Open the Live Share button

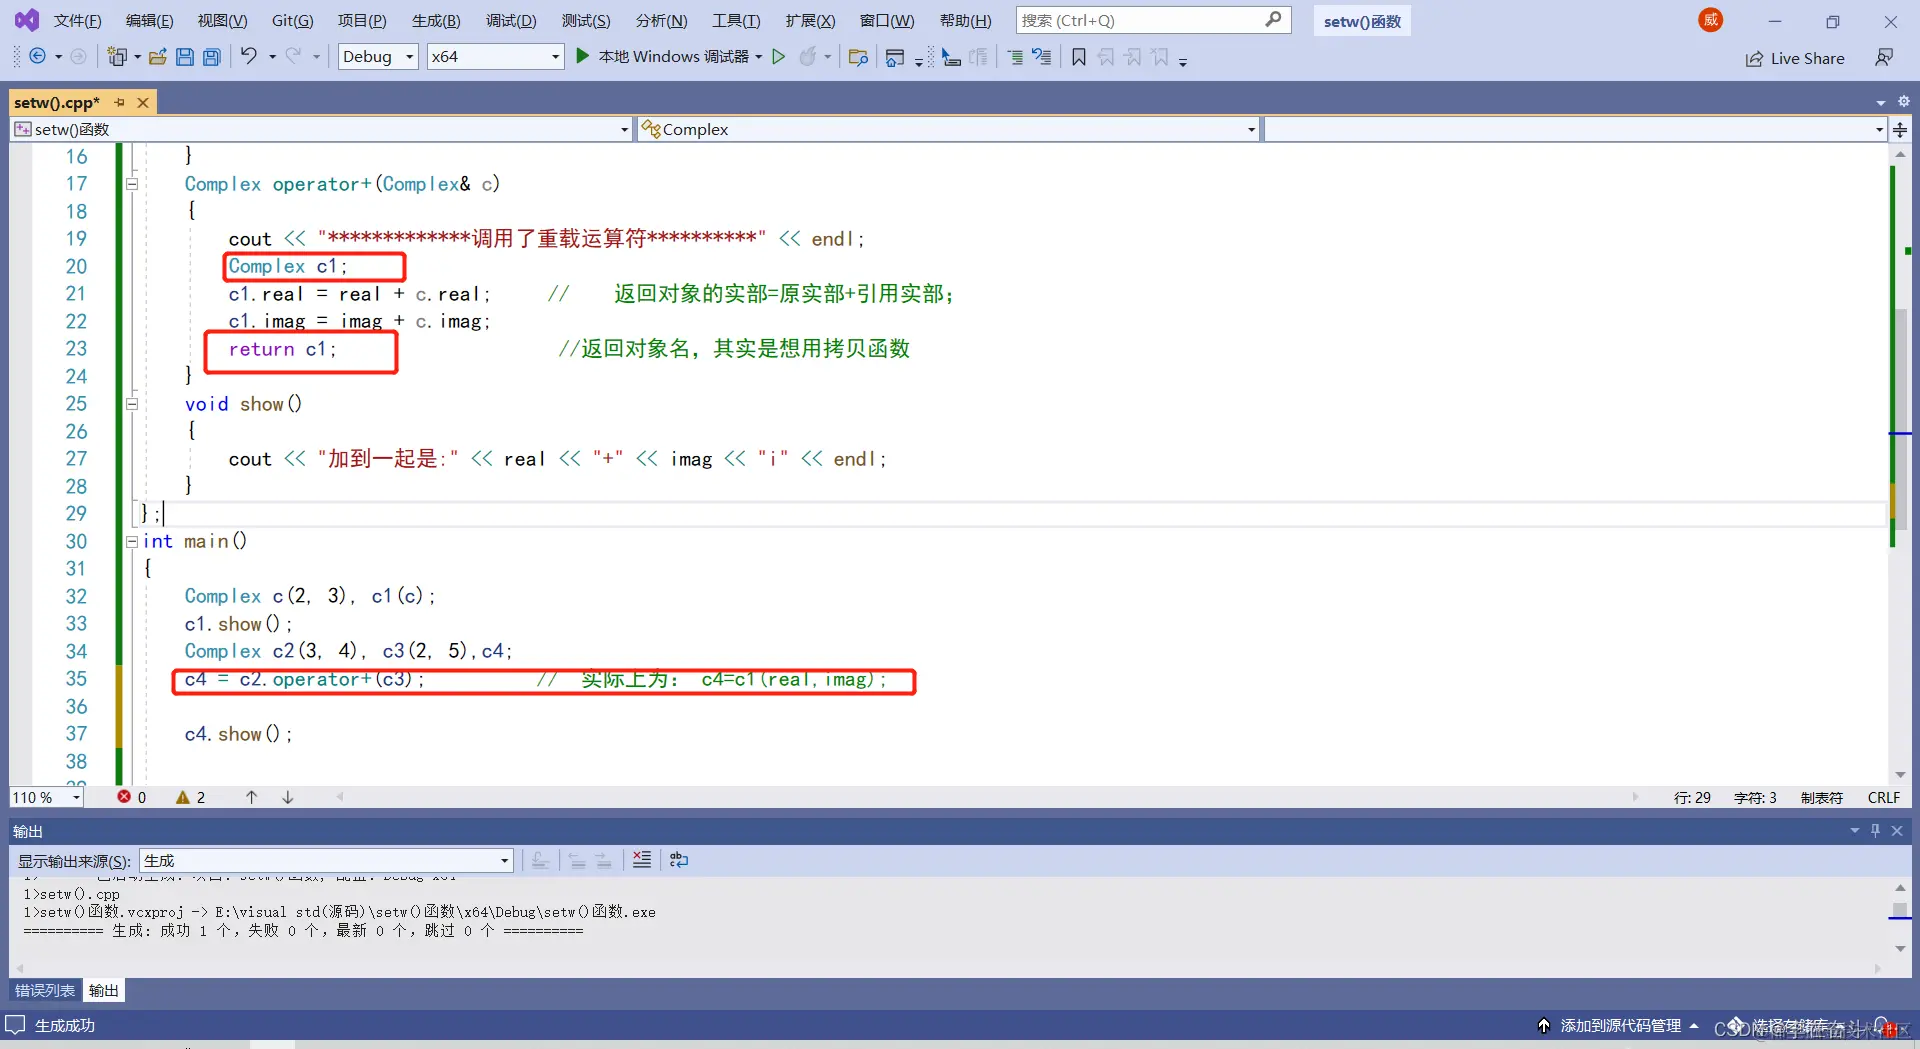[1795, 58]
